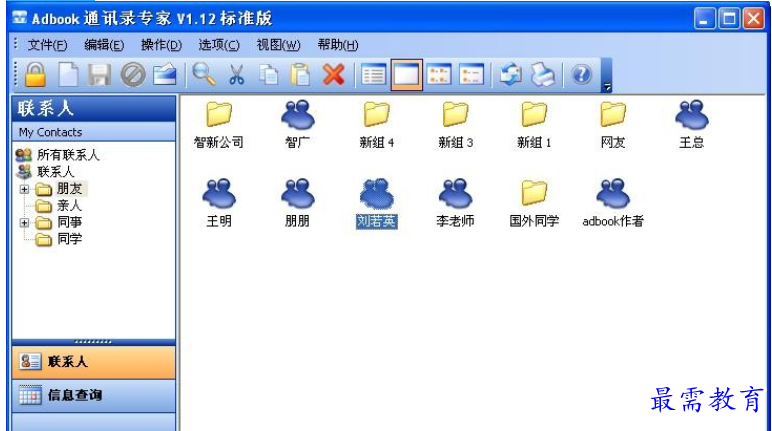
Task: Select the large icon view button
Action: (406, 75)
